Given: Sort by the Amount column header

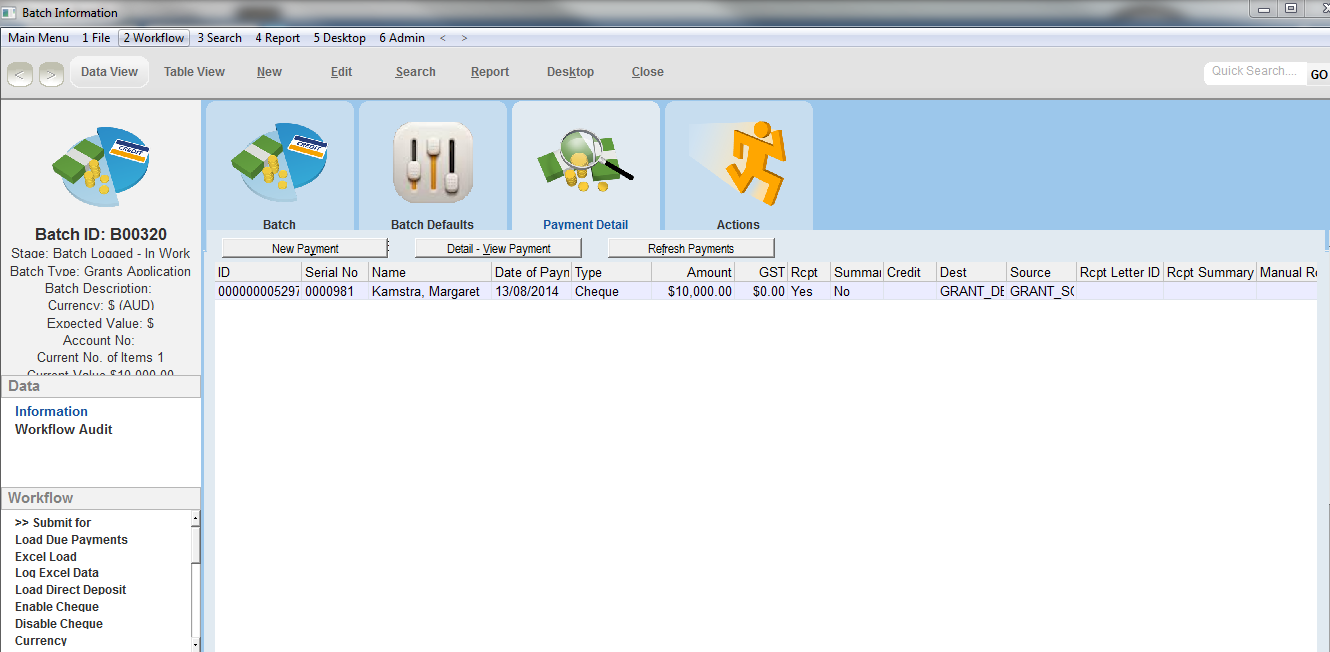Looking at the screenshot, I should 693,272.
